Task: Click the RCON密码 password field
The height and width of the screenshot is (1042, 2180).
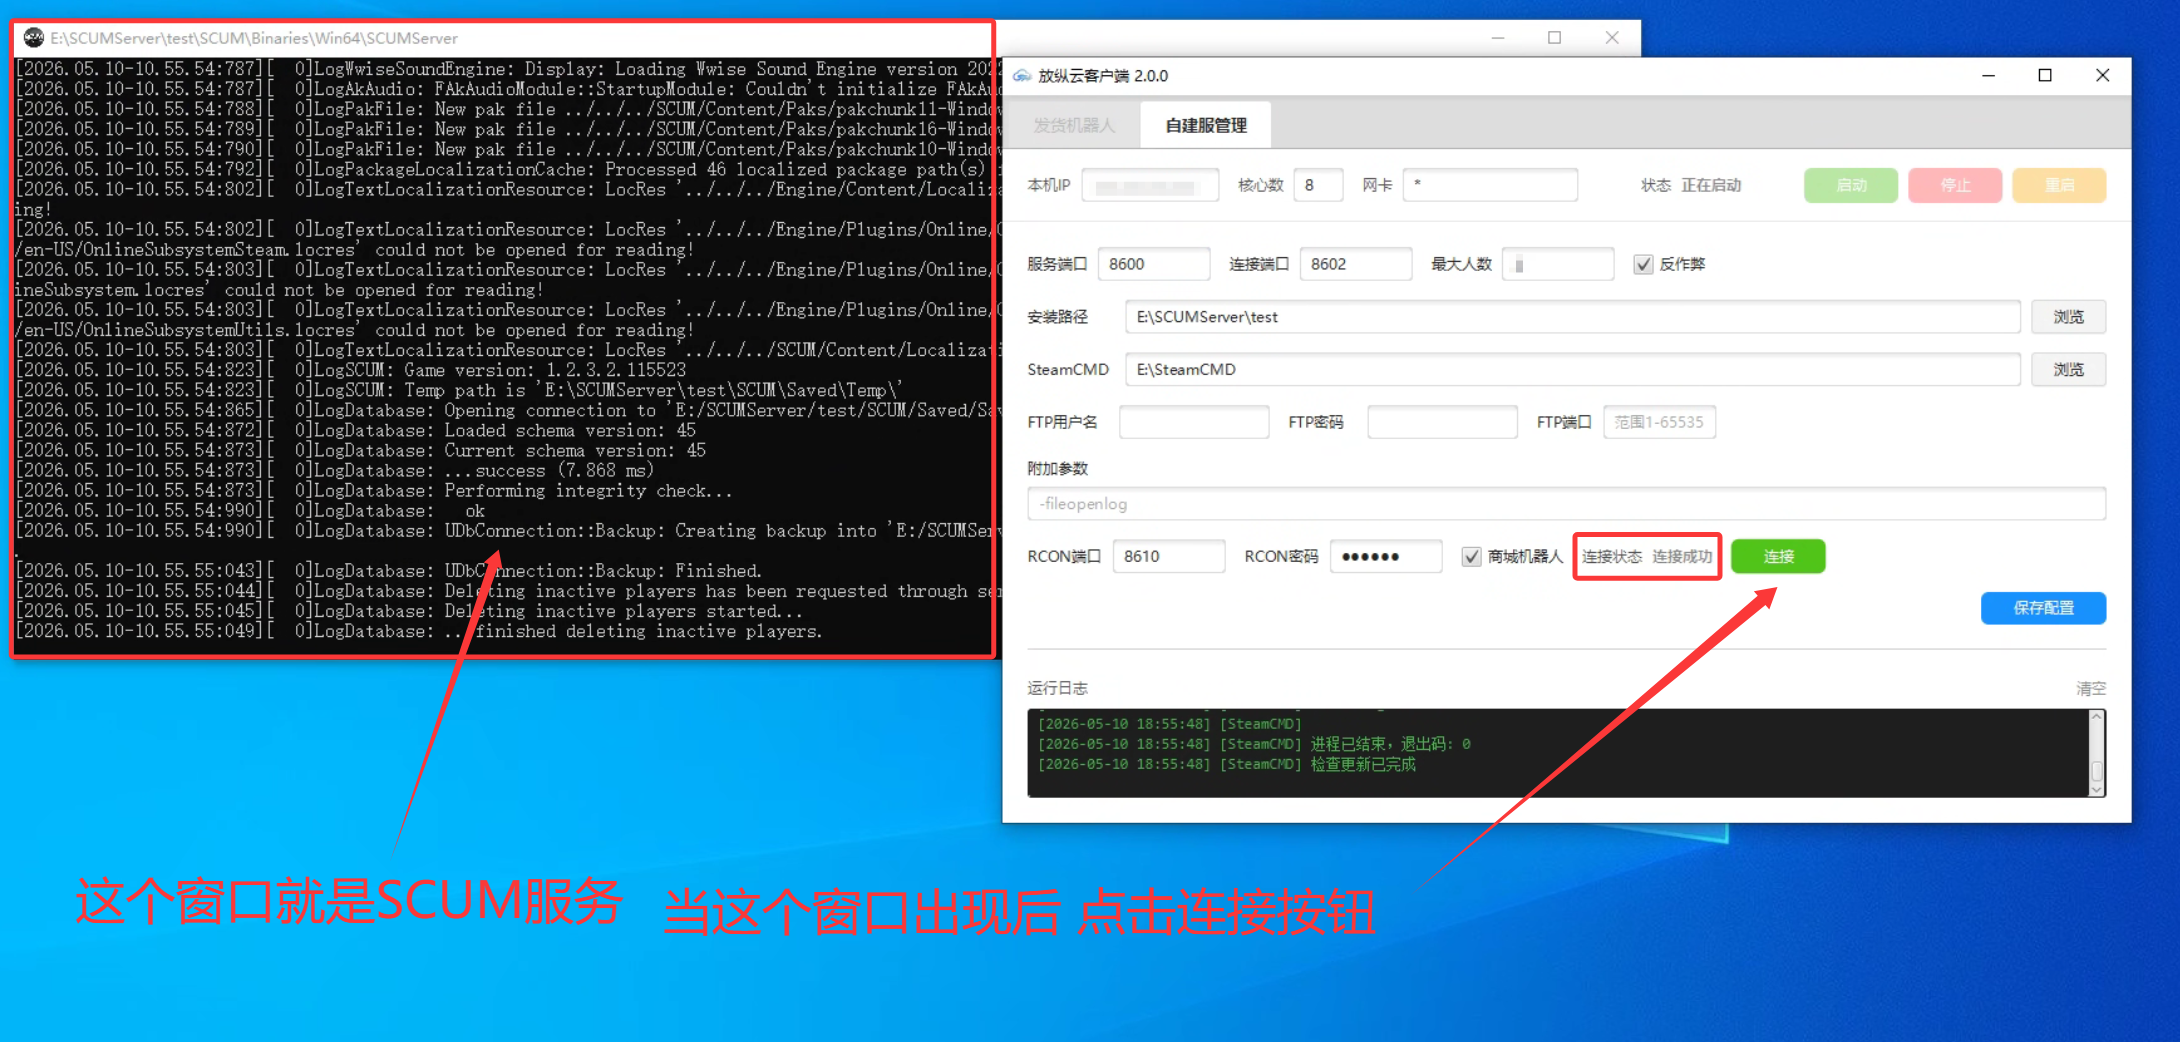Action: (x=1386, y=556)
